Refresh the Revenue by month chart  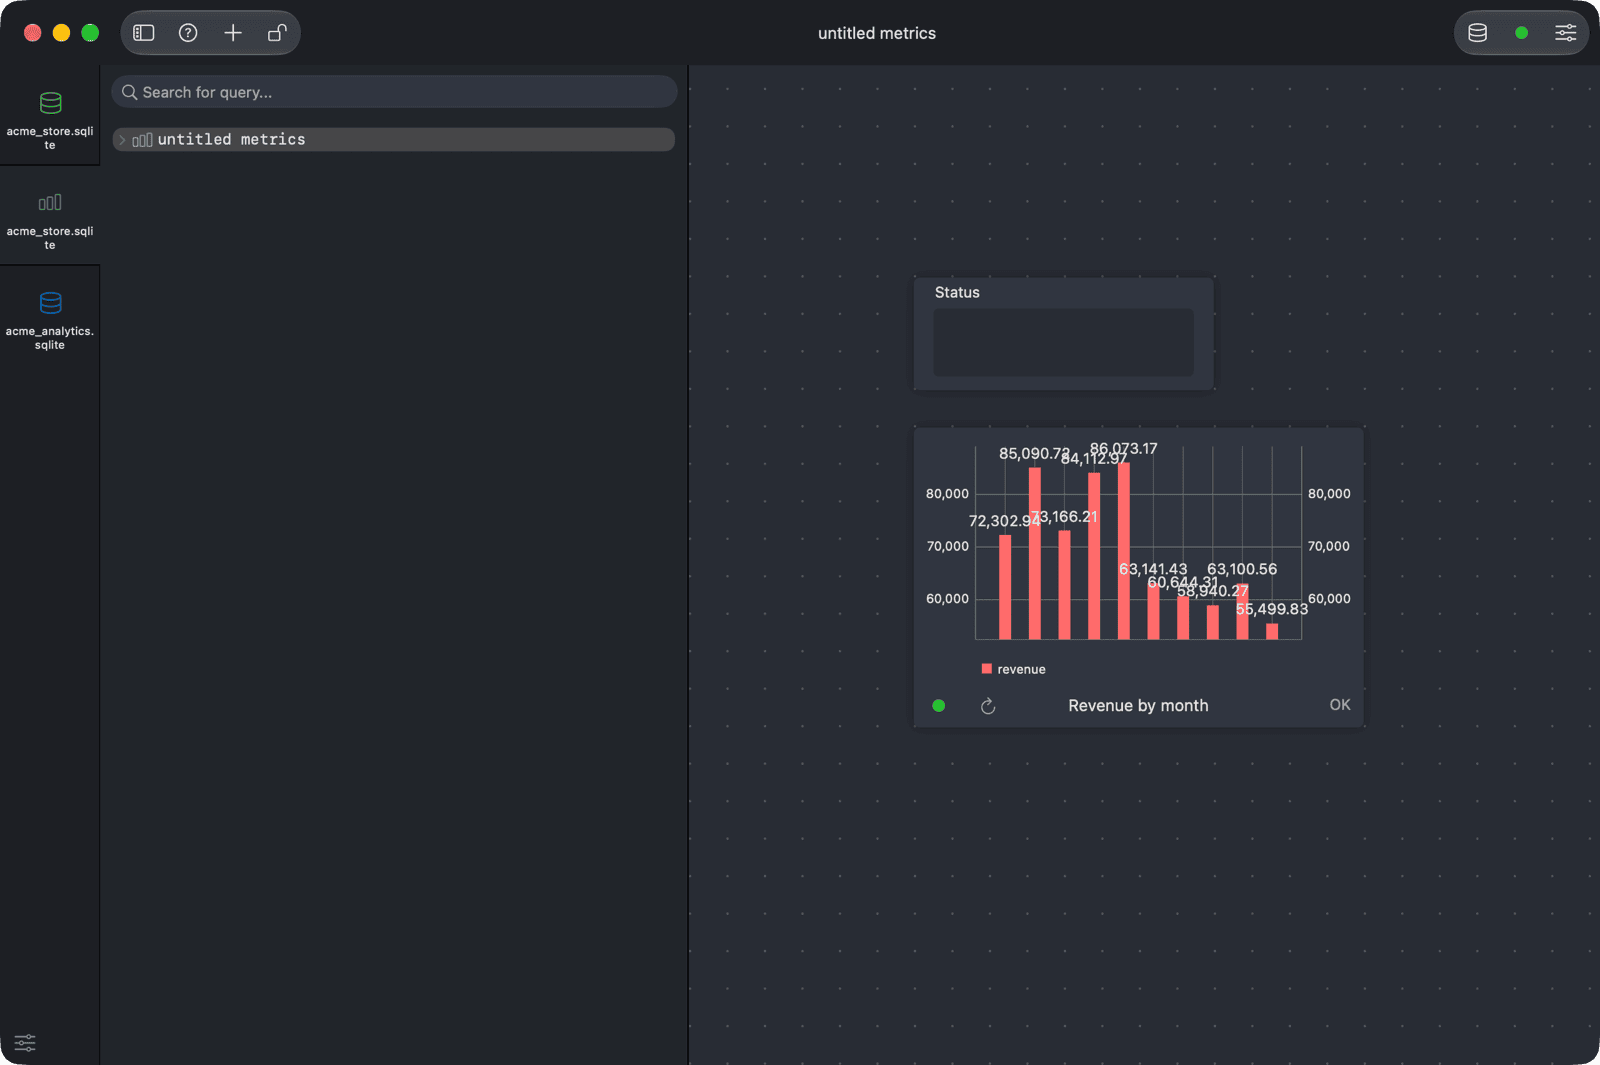pyautogui.click(x=988, y=706)
